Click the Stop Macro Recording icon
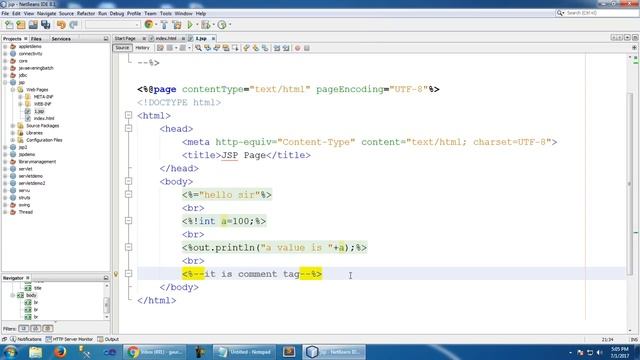Screen dimensions: 640x360 point(307,48)
